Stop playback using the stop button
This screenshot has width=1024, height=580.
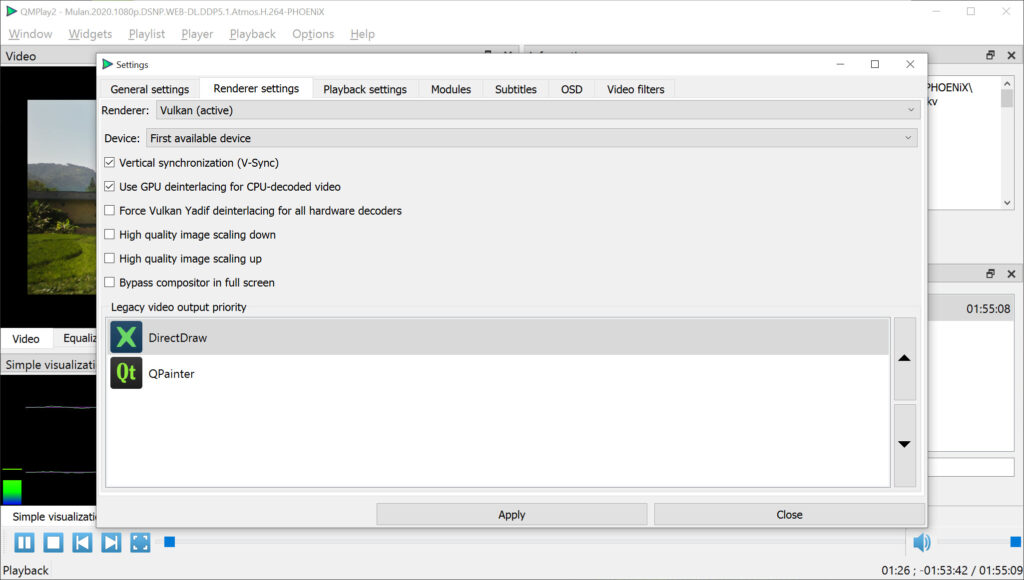[54, 542]
